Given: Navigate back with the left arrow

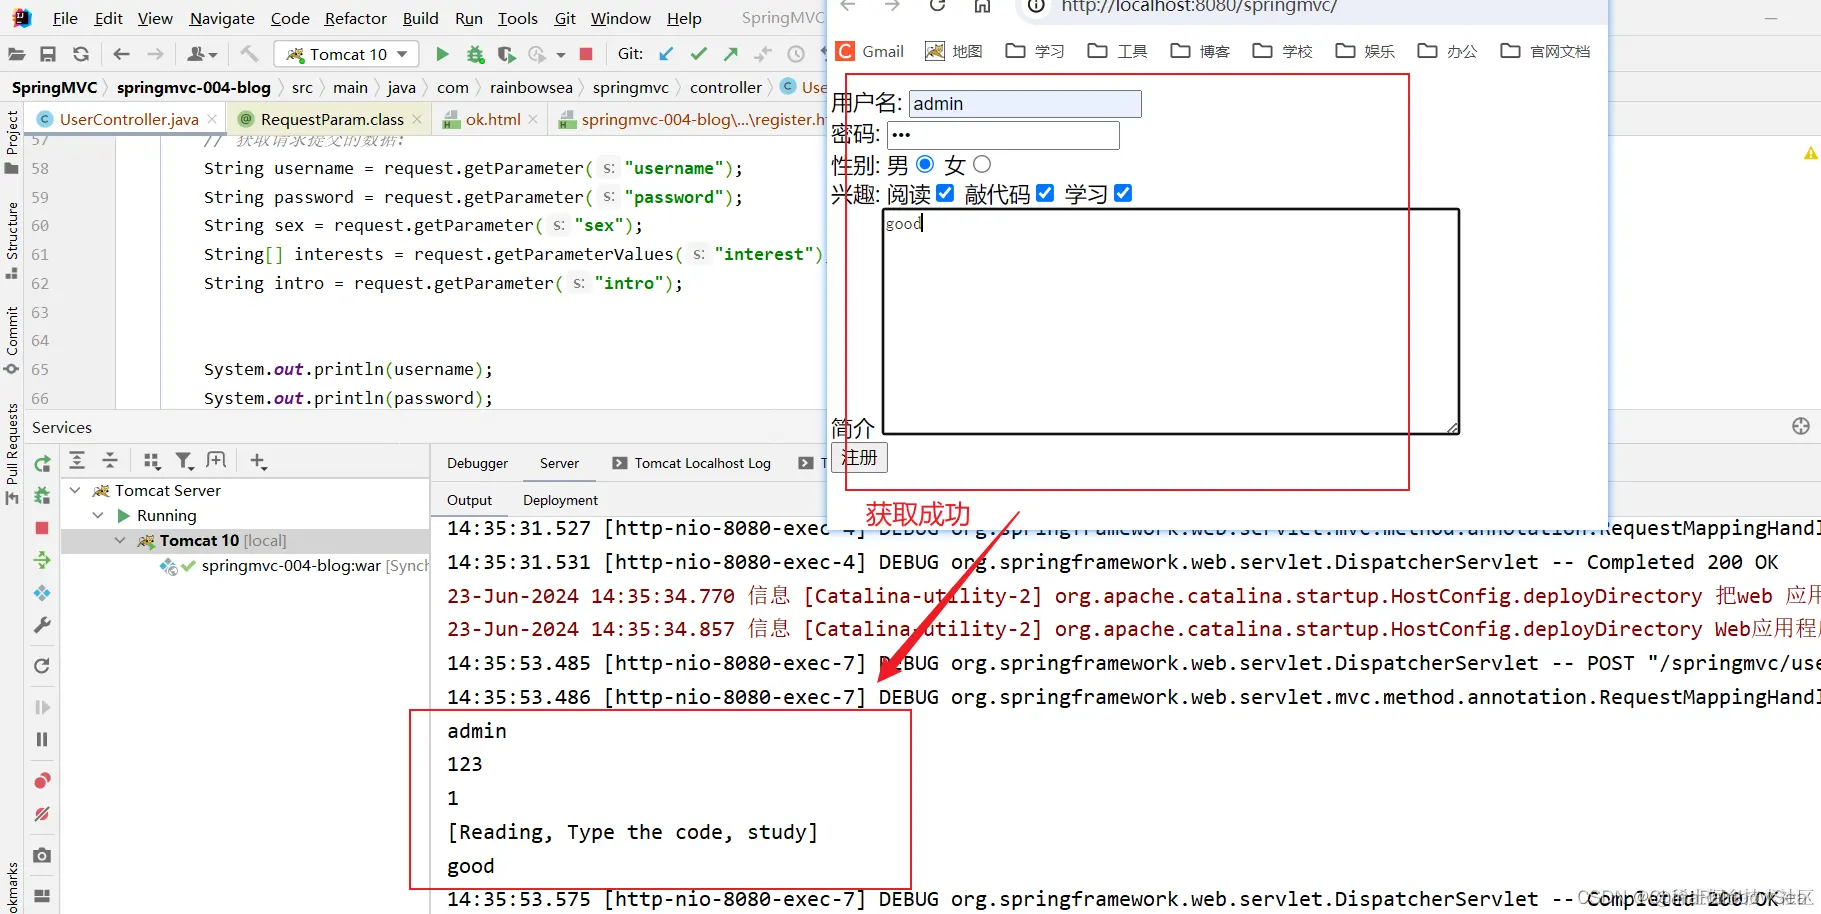Looking at the screenshot, I should point(121,54).
